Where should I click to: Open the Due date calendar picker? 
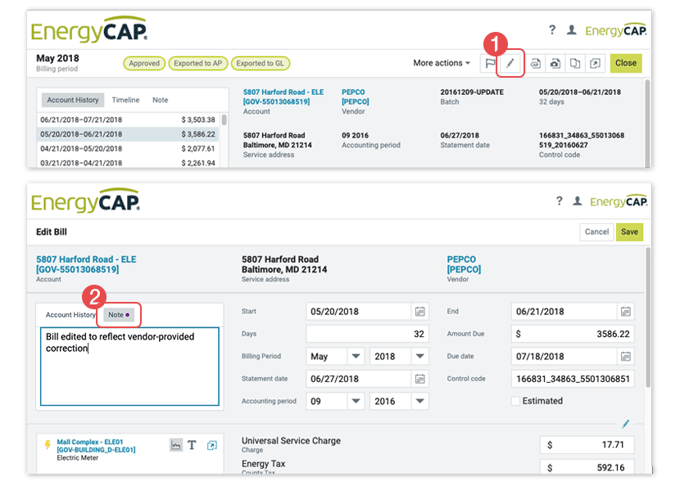[x=626, y=356]
